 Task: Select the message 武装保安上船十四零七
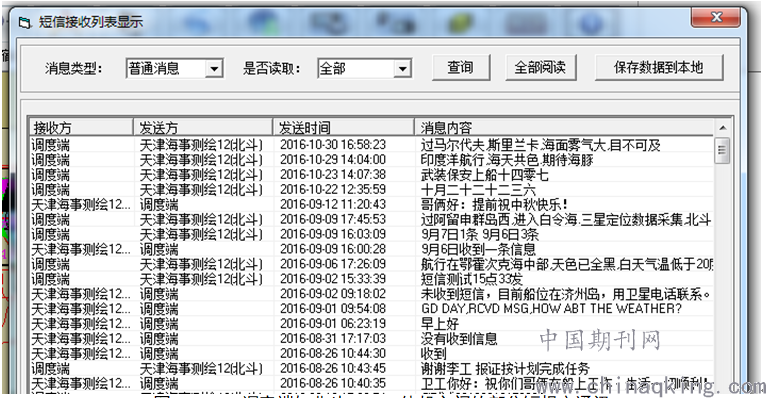[x=485, y=175]
